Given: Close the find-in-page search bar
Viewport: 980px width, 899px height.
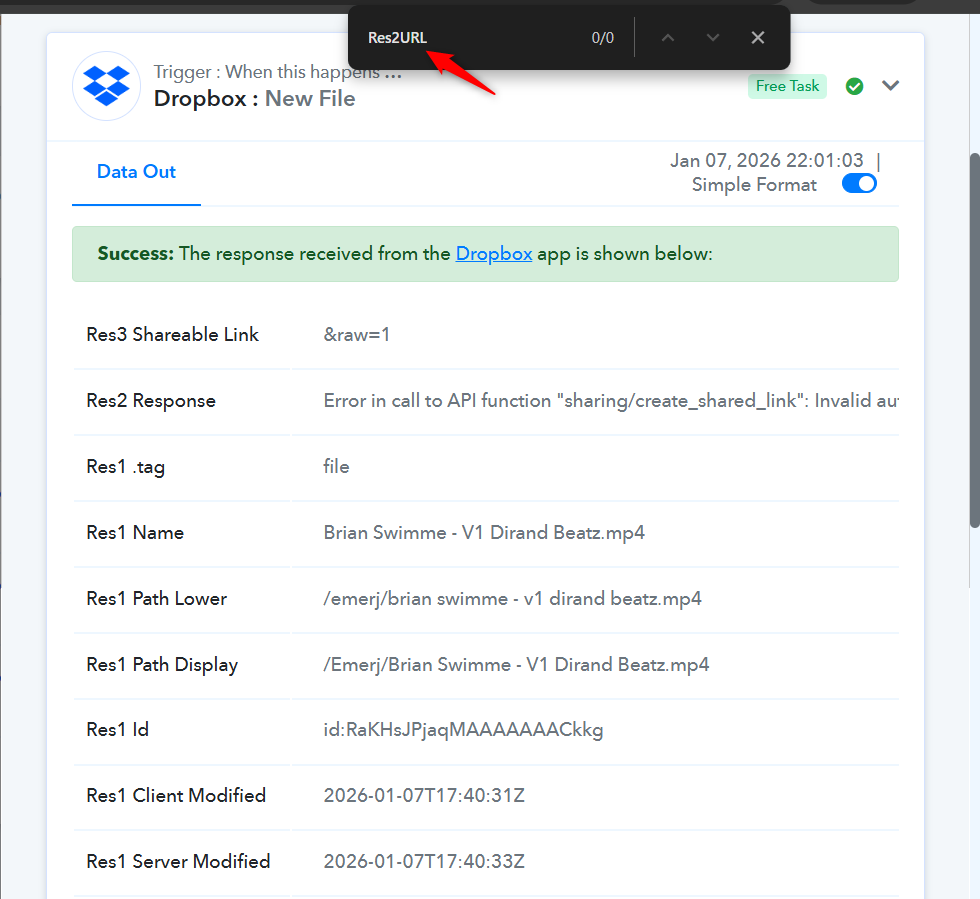Looking at the screenshot, I should (x=758, y=38).
